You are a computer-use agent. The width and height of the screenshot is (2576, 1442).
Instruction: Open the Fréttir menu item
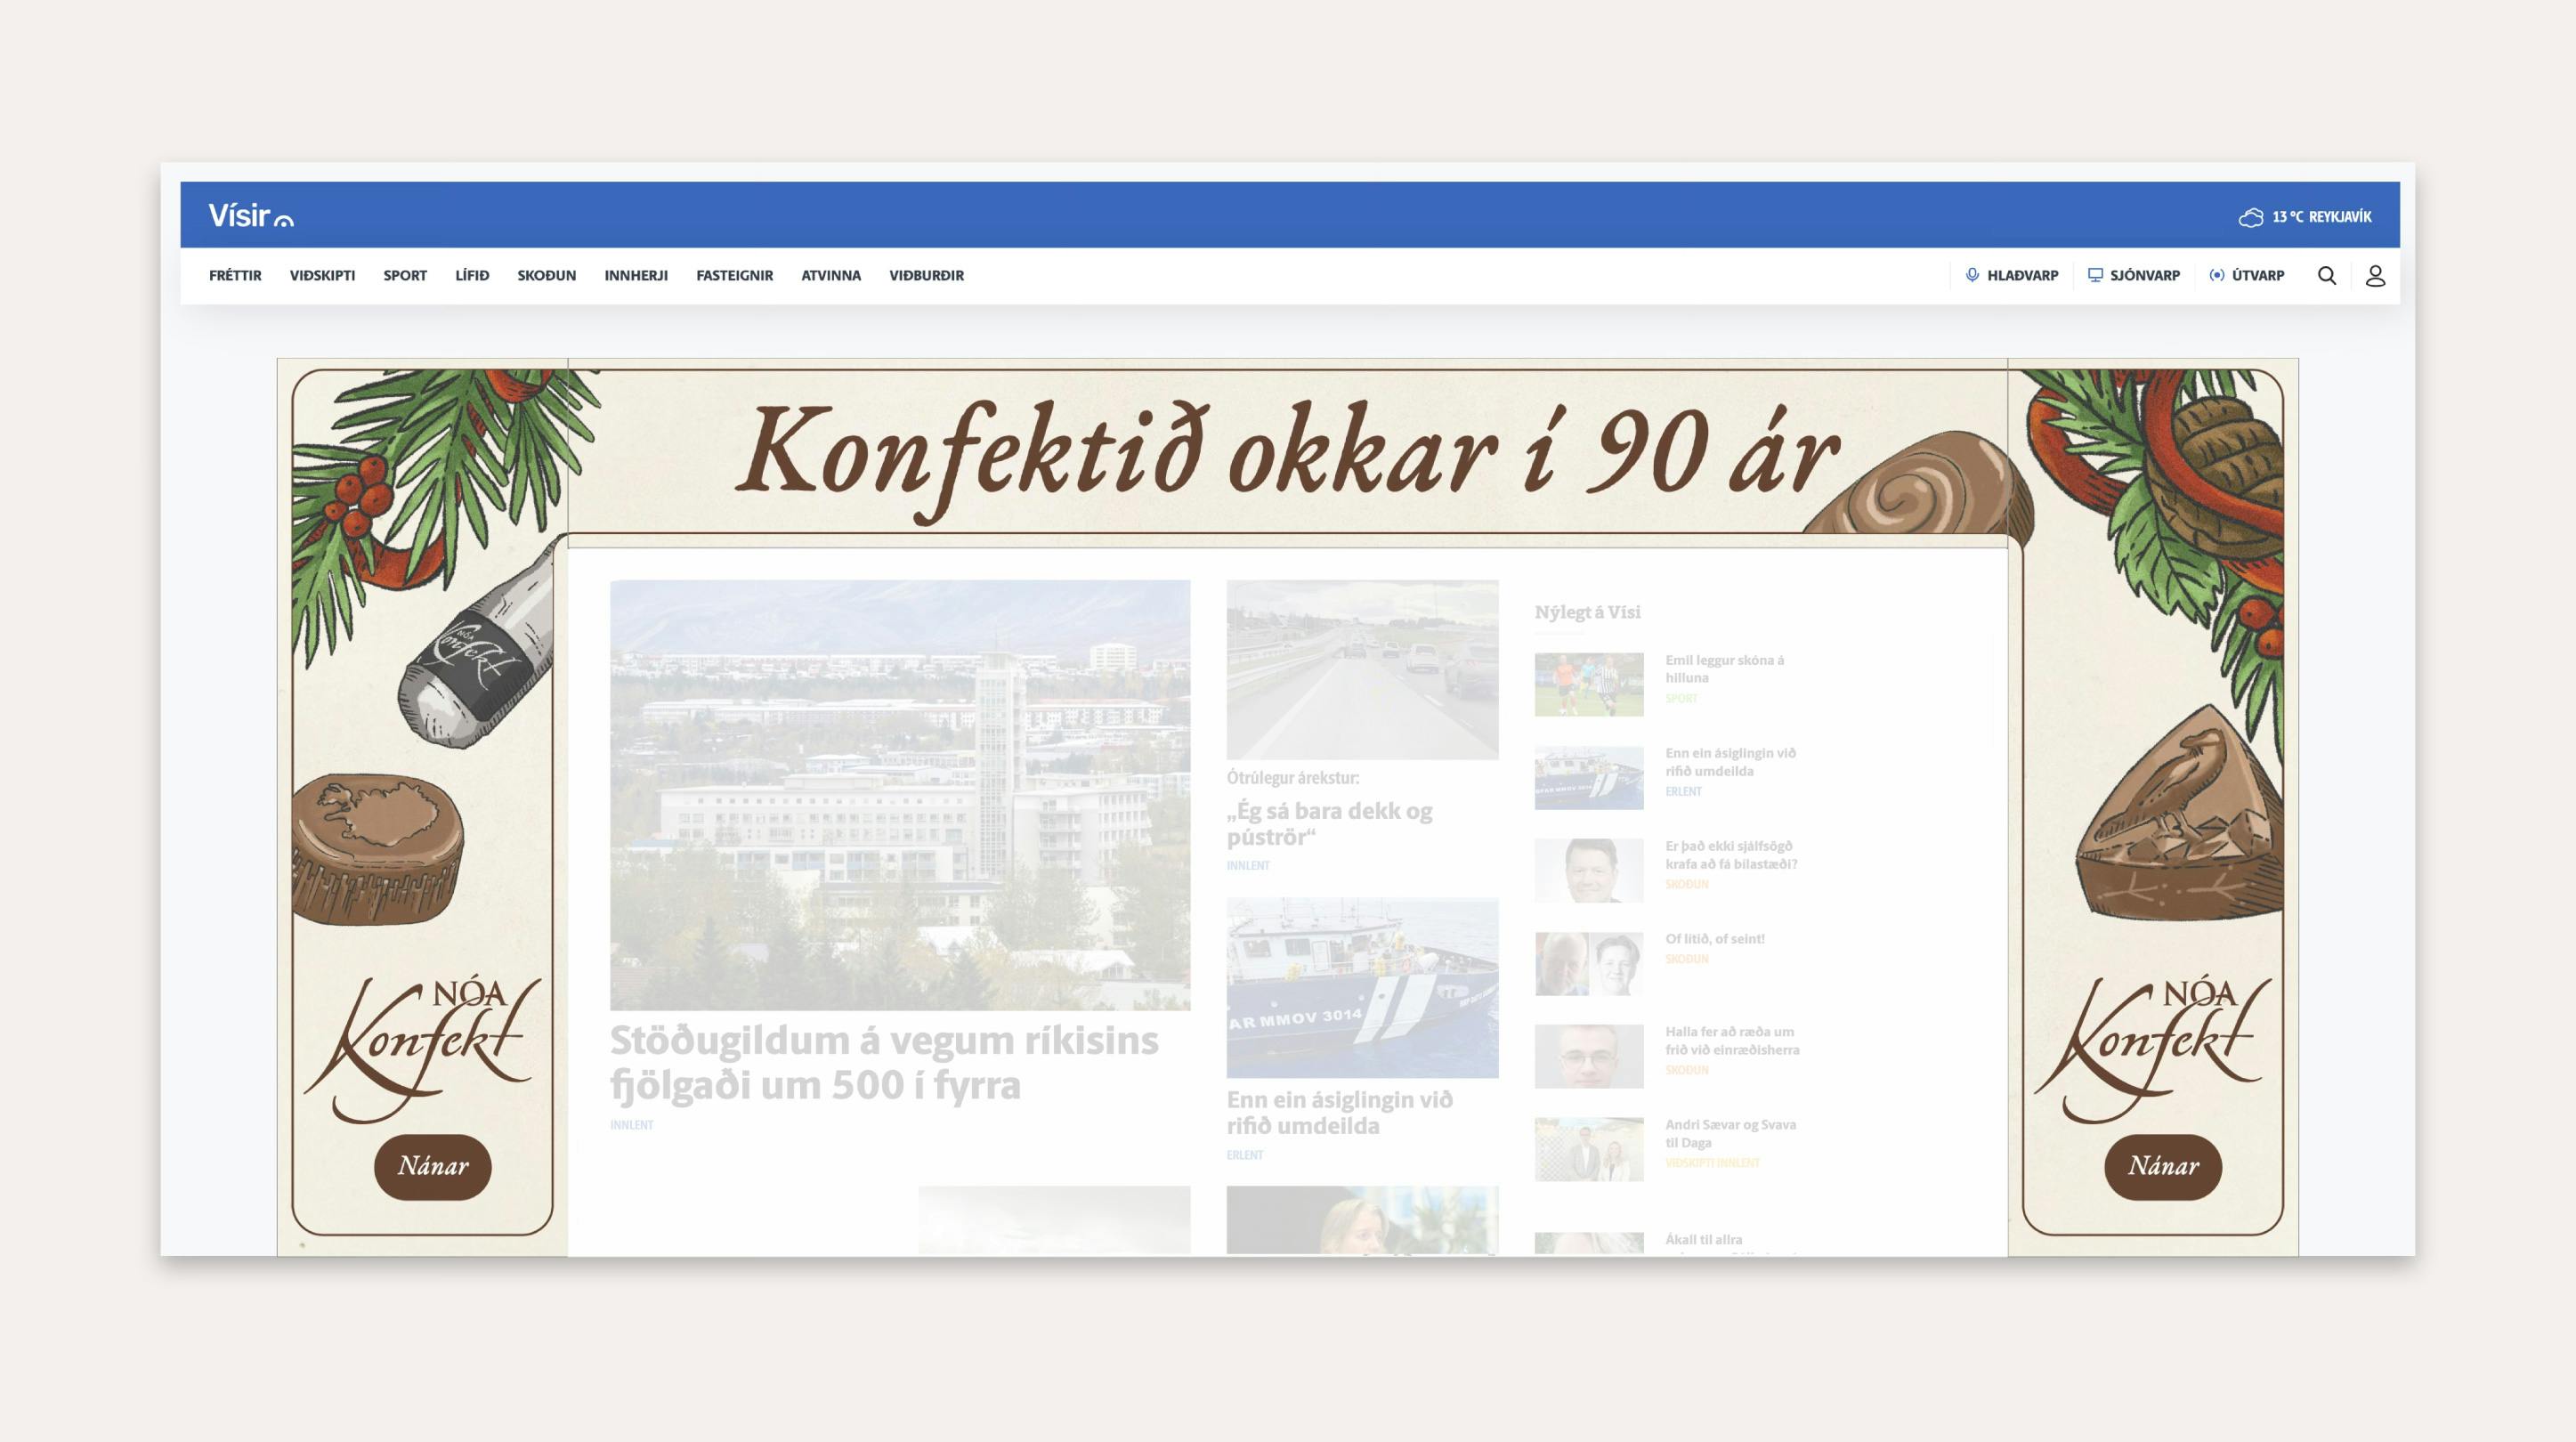point(235,276)
